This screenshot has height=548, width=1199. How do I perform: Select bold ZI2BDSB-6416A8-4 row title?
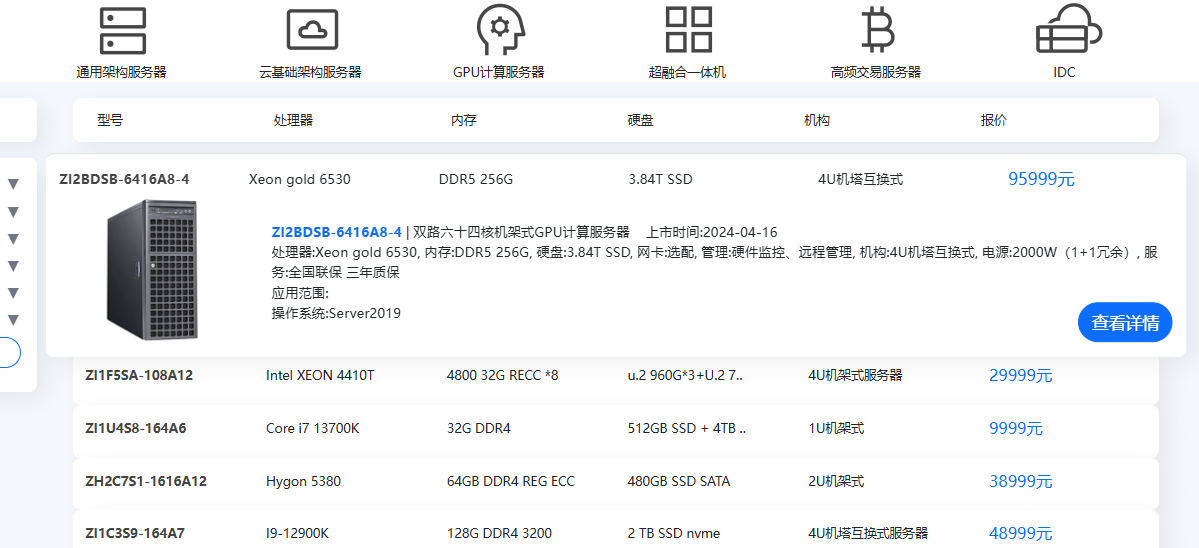tap(124, 180)
